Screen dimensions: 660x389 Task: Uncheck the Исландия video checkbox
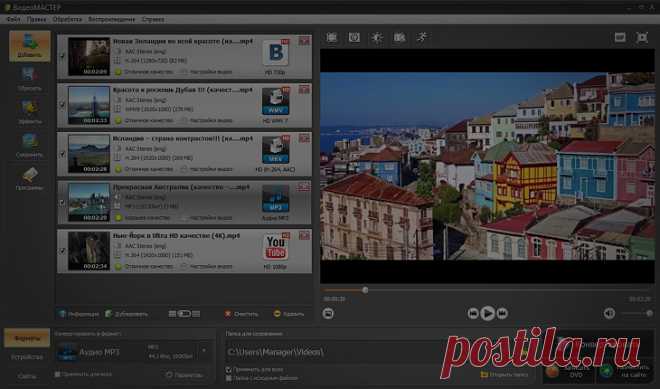[x=63, y=154]
